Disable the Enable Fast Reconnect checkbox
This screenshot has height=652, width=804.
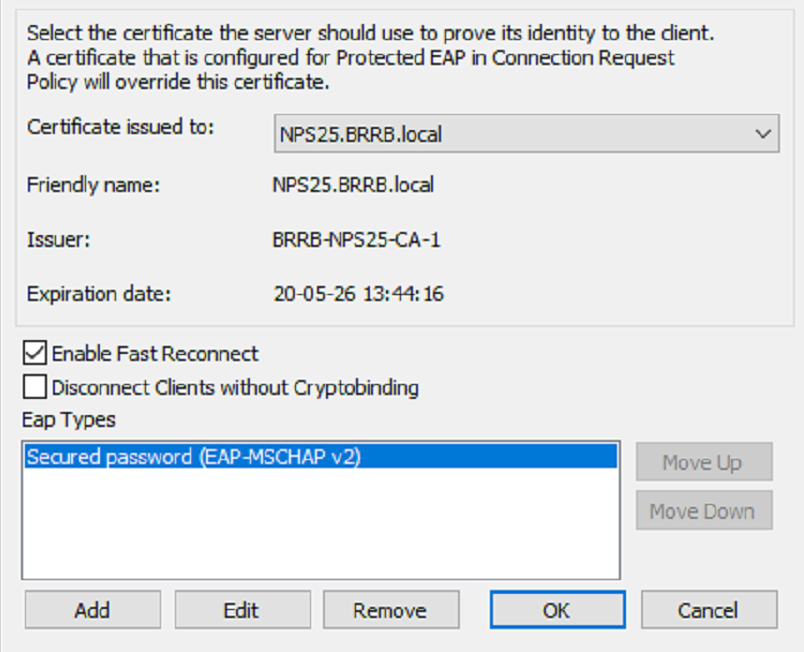[x=35, y=353]
